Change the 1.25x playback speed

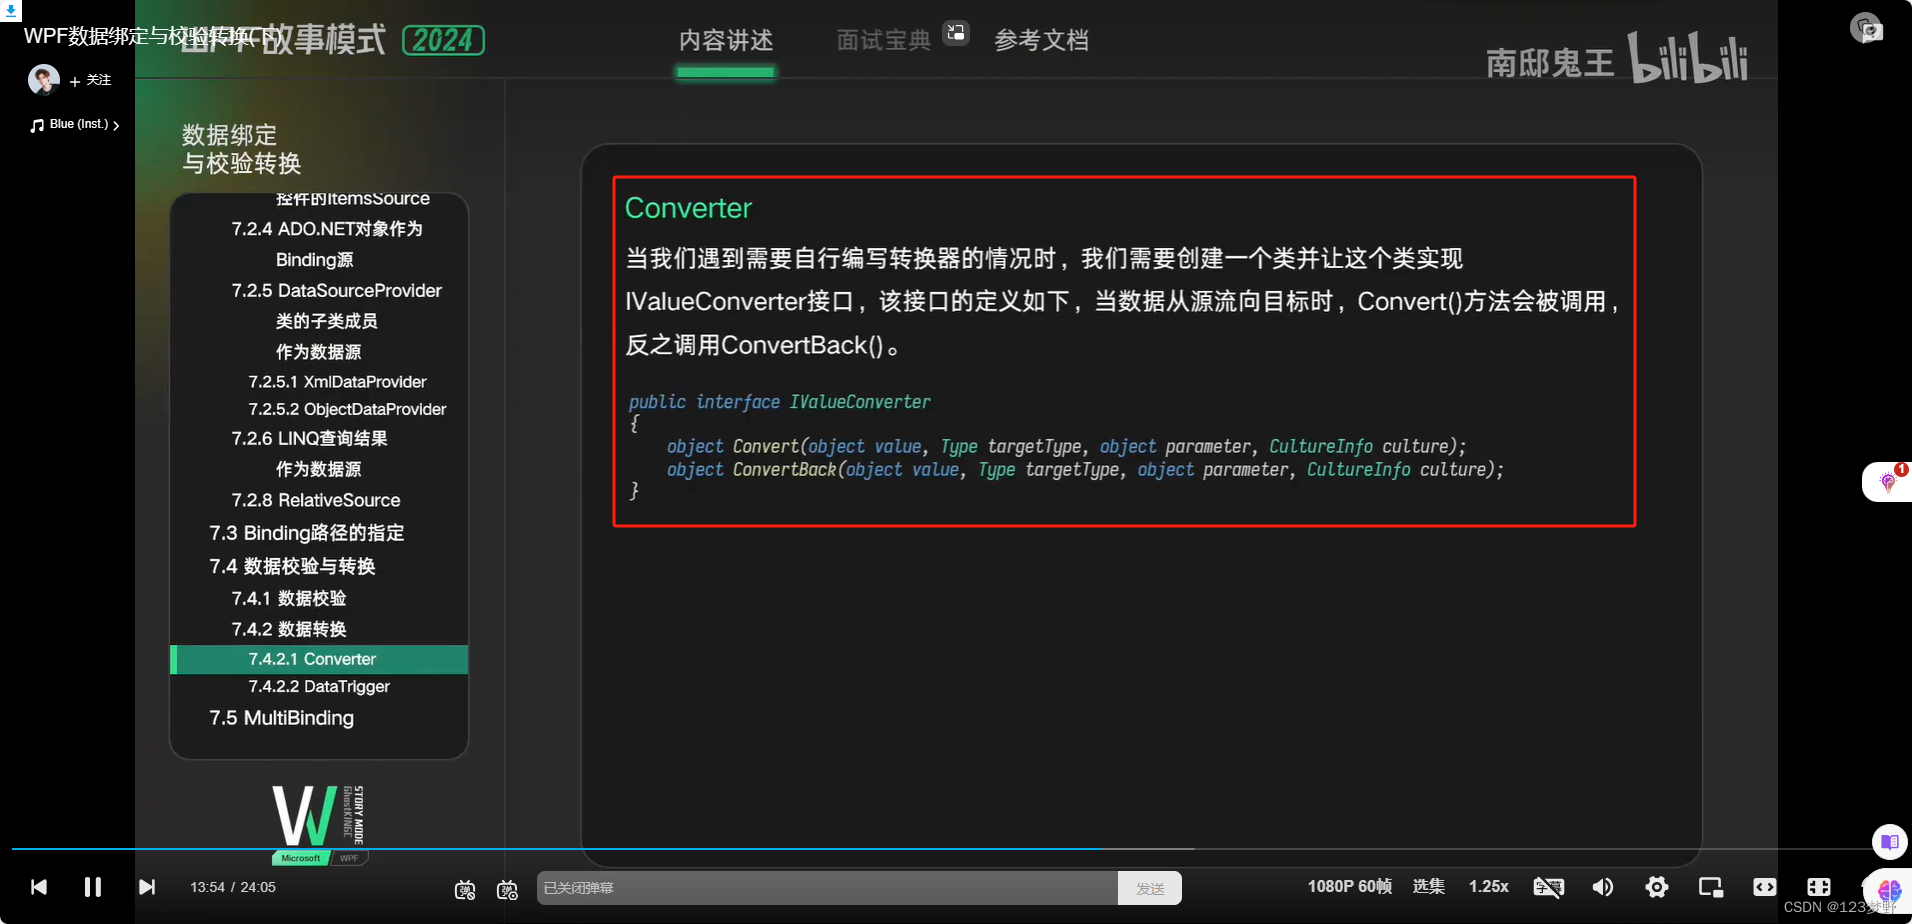(1489, 886)
